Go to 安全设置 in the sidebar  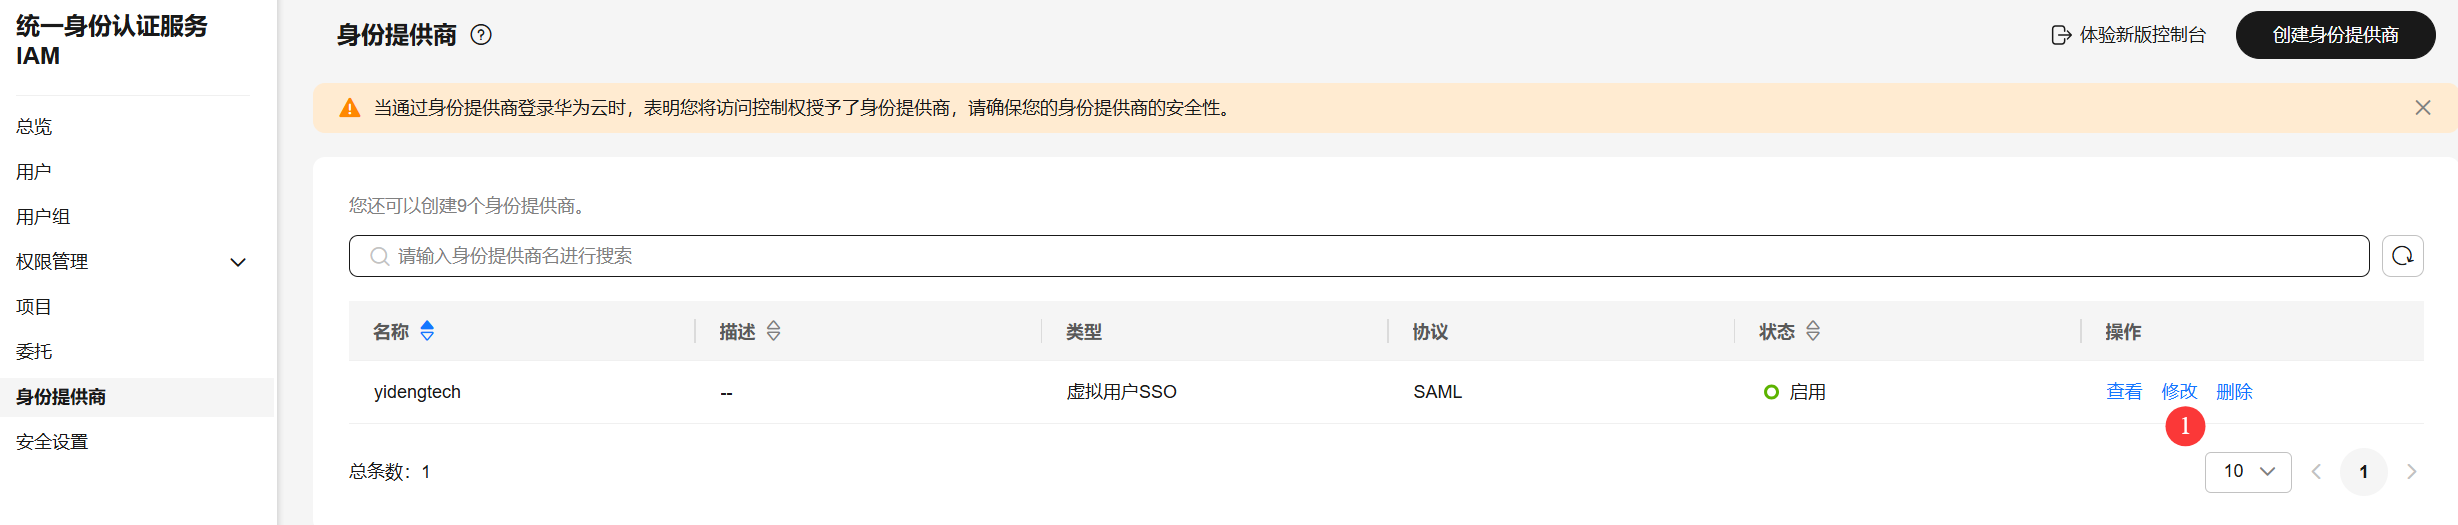pos(52,442)
